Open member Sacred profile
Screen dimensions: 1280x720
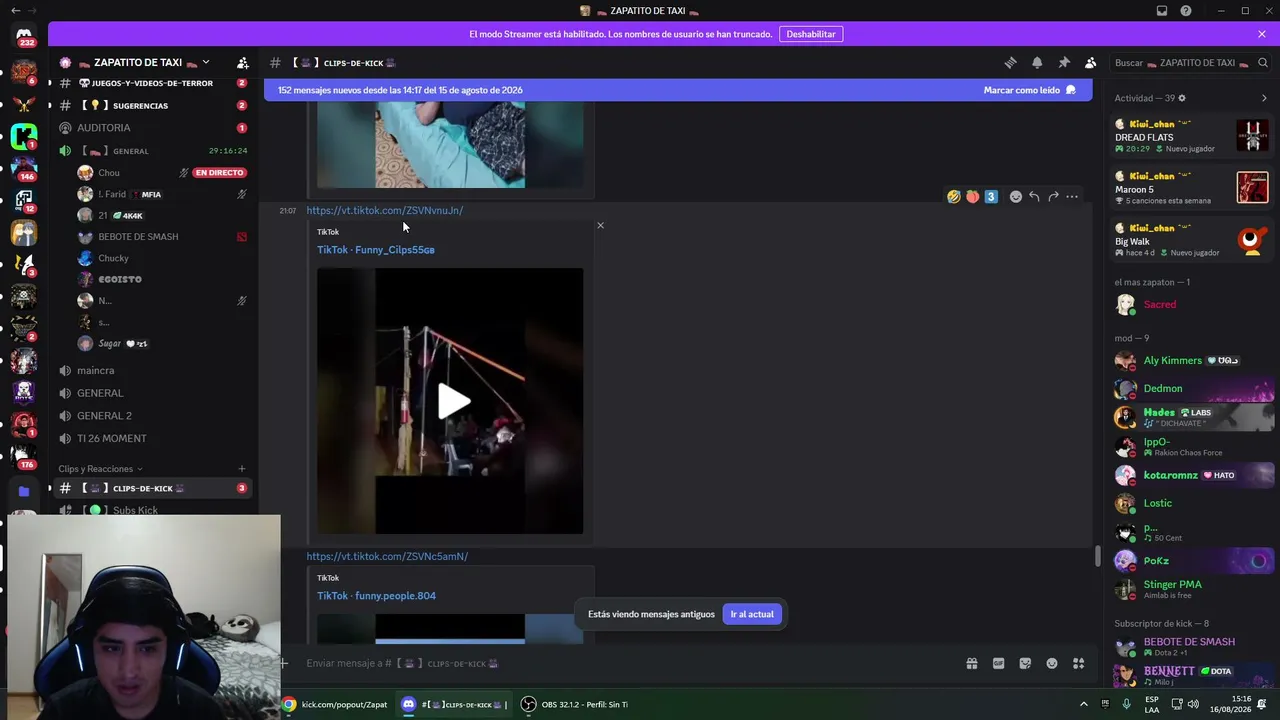(1192, 304)
